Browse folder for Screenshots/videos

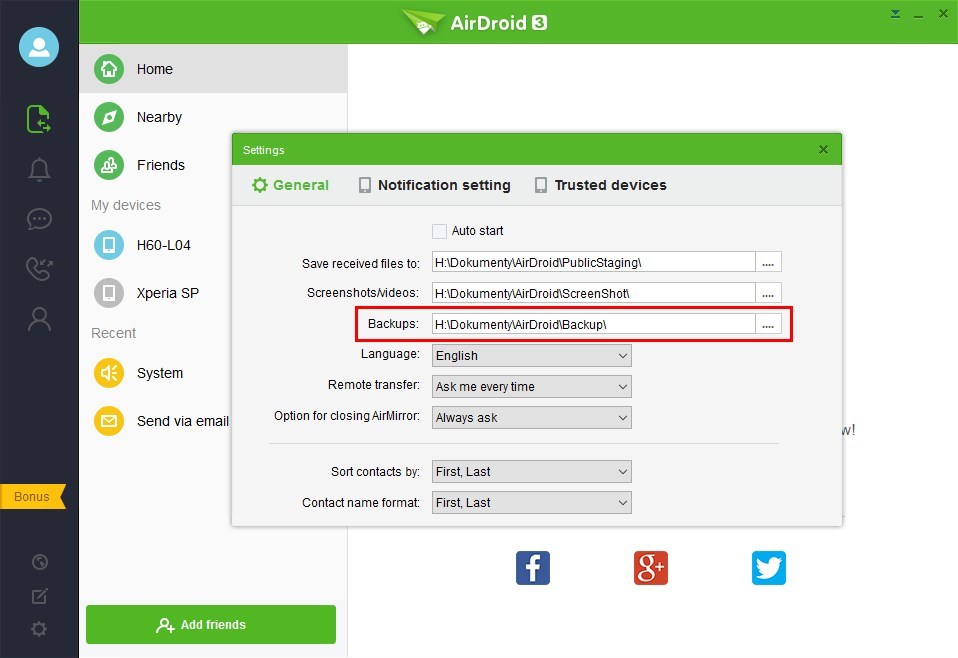click(x=769, y=293)
